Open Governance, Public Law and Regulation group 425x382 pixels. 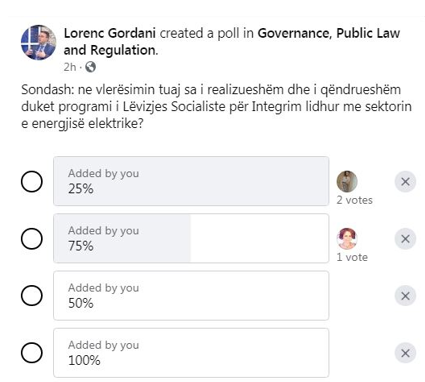(x=232, y=42)
